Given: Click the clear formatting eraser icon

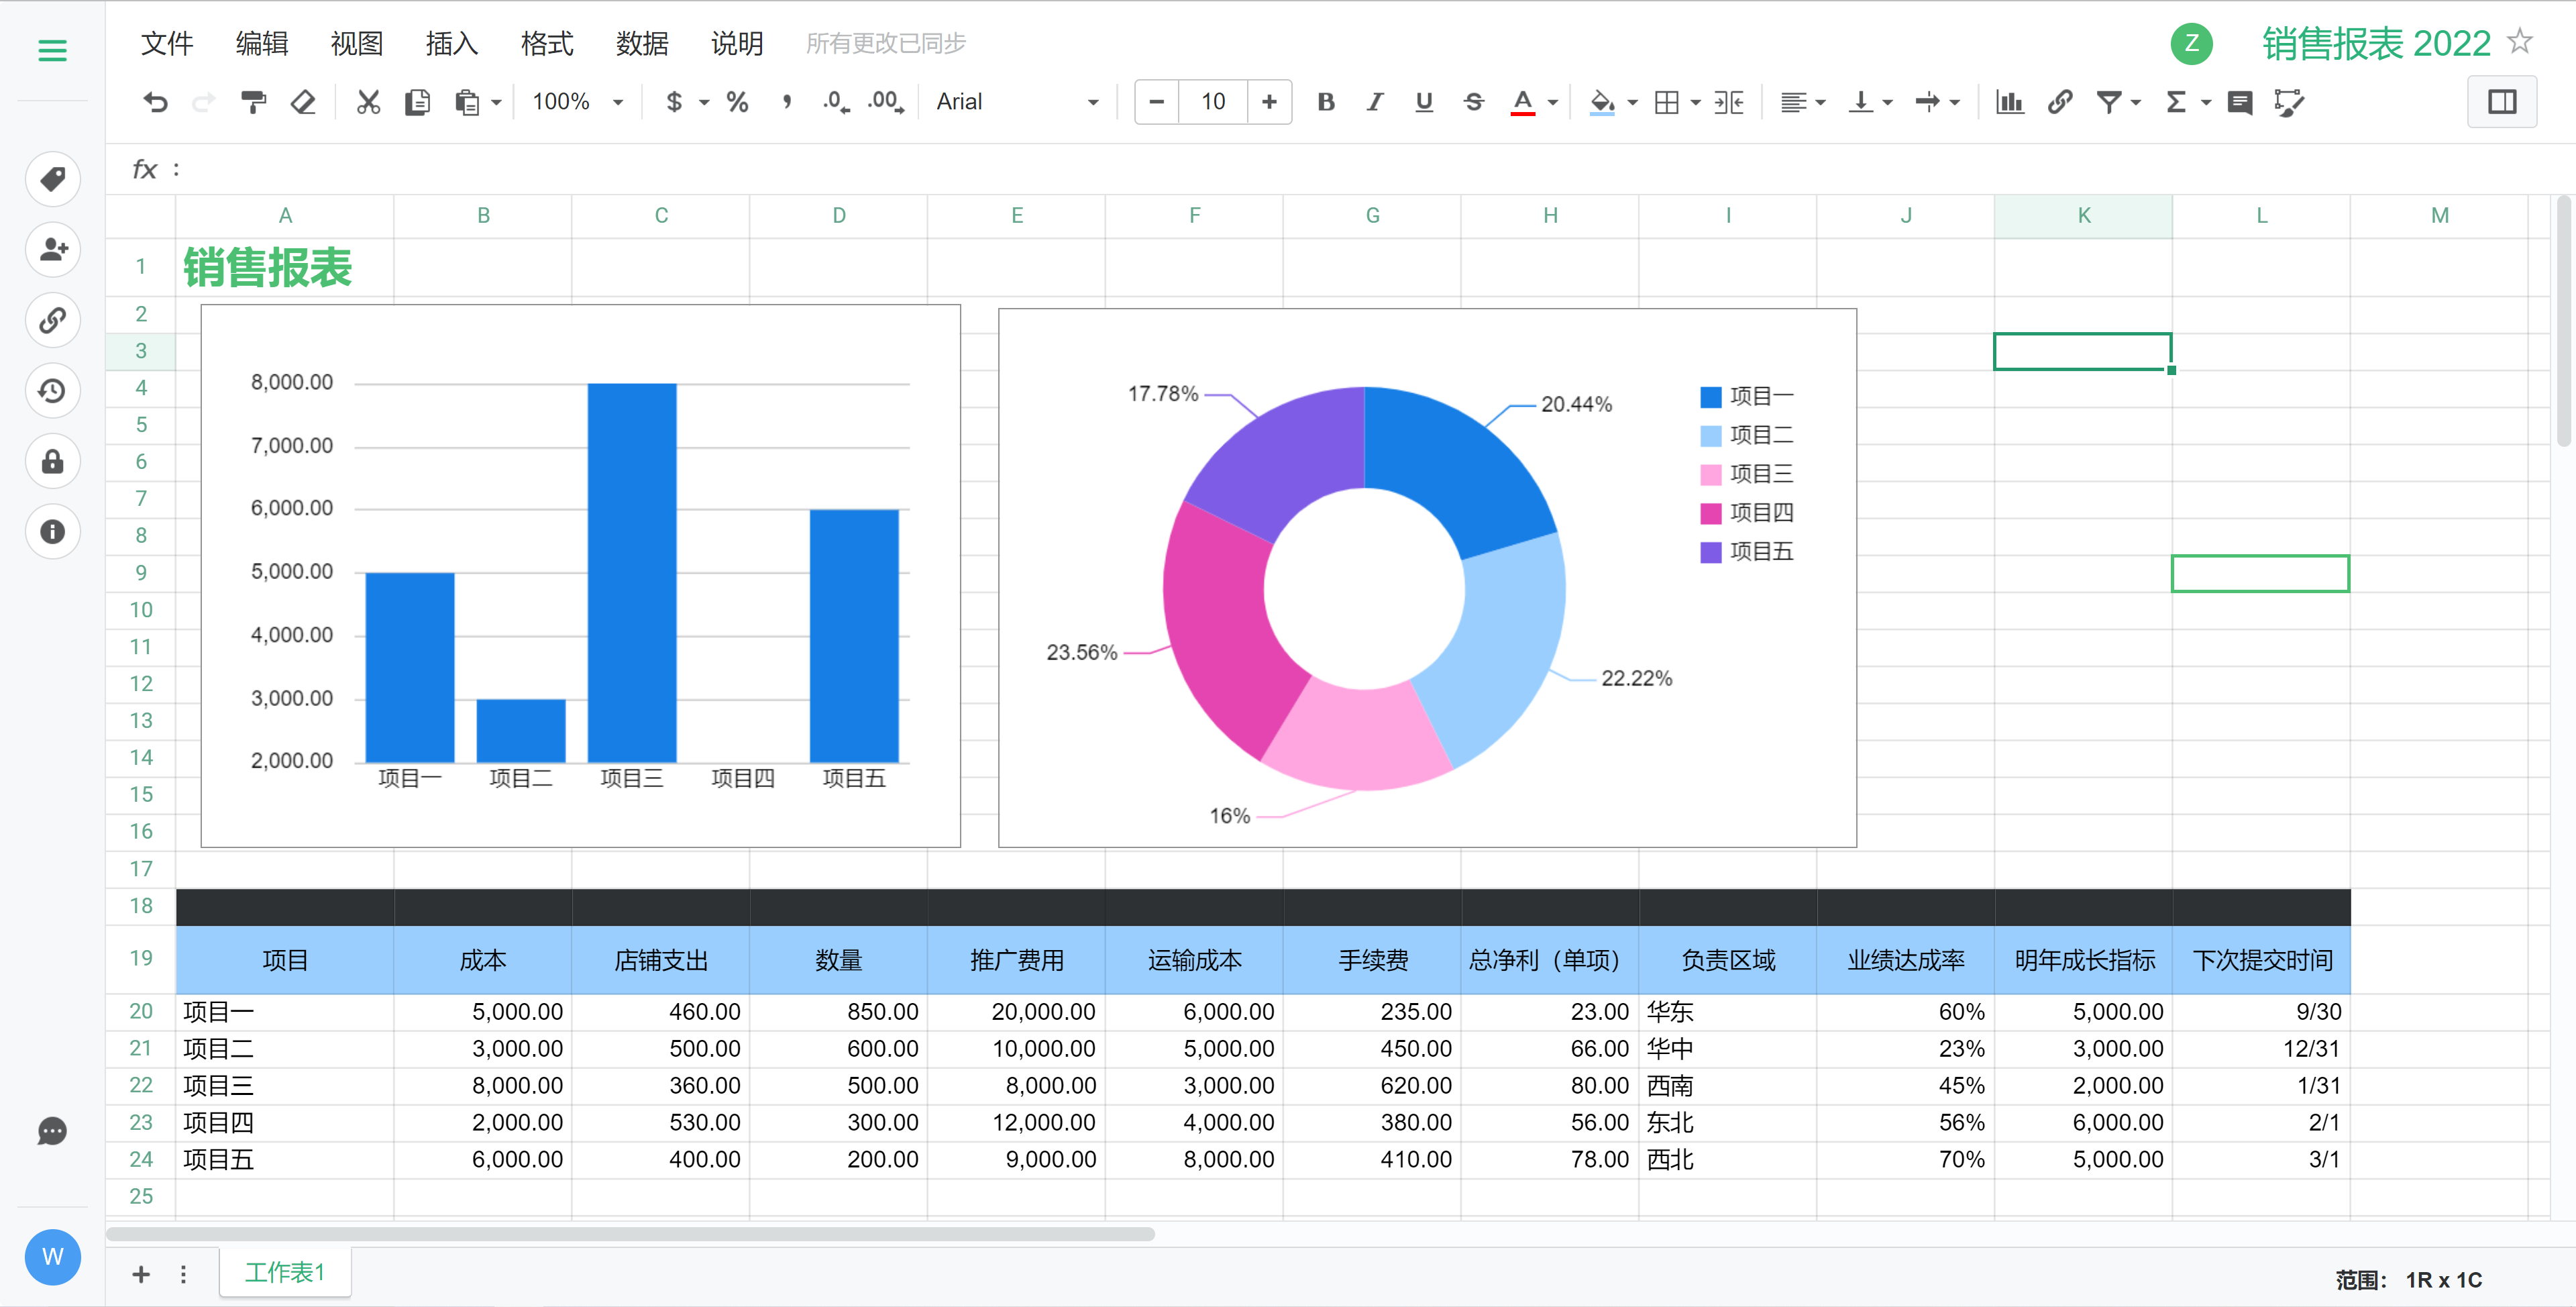Looking at the screenshot, I should (x=303, y=102).
